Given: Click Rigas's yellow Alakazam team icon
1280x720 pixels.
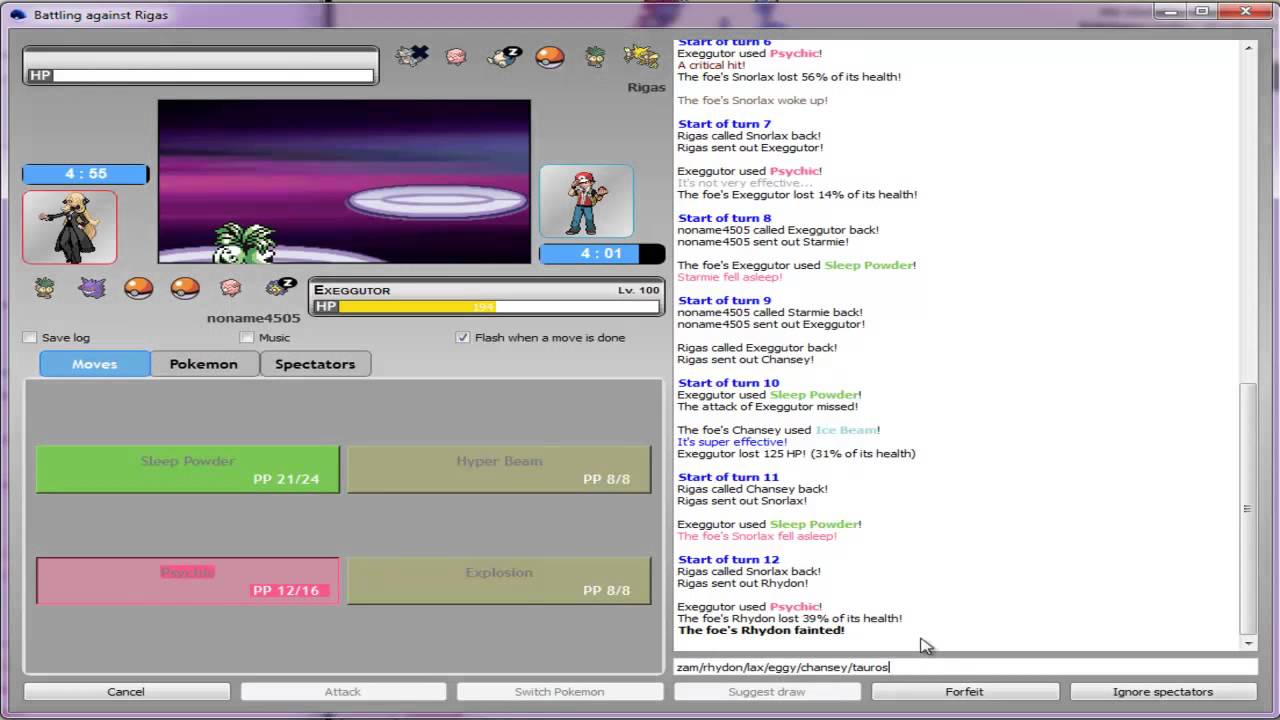Looking at the screenshot, I should 640,56.
